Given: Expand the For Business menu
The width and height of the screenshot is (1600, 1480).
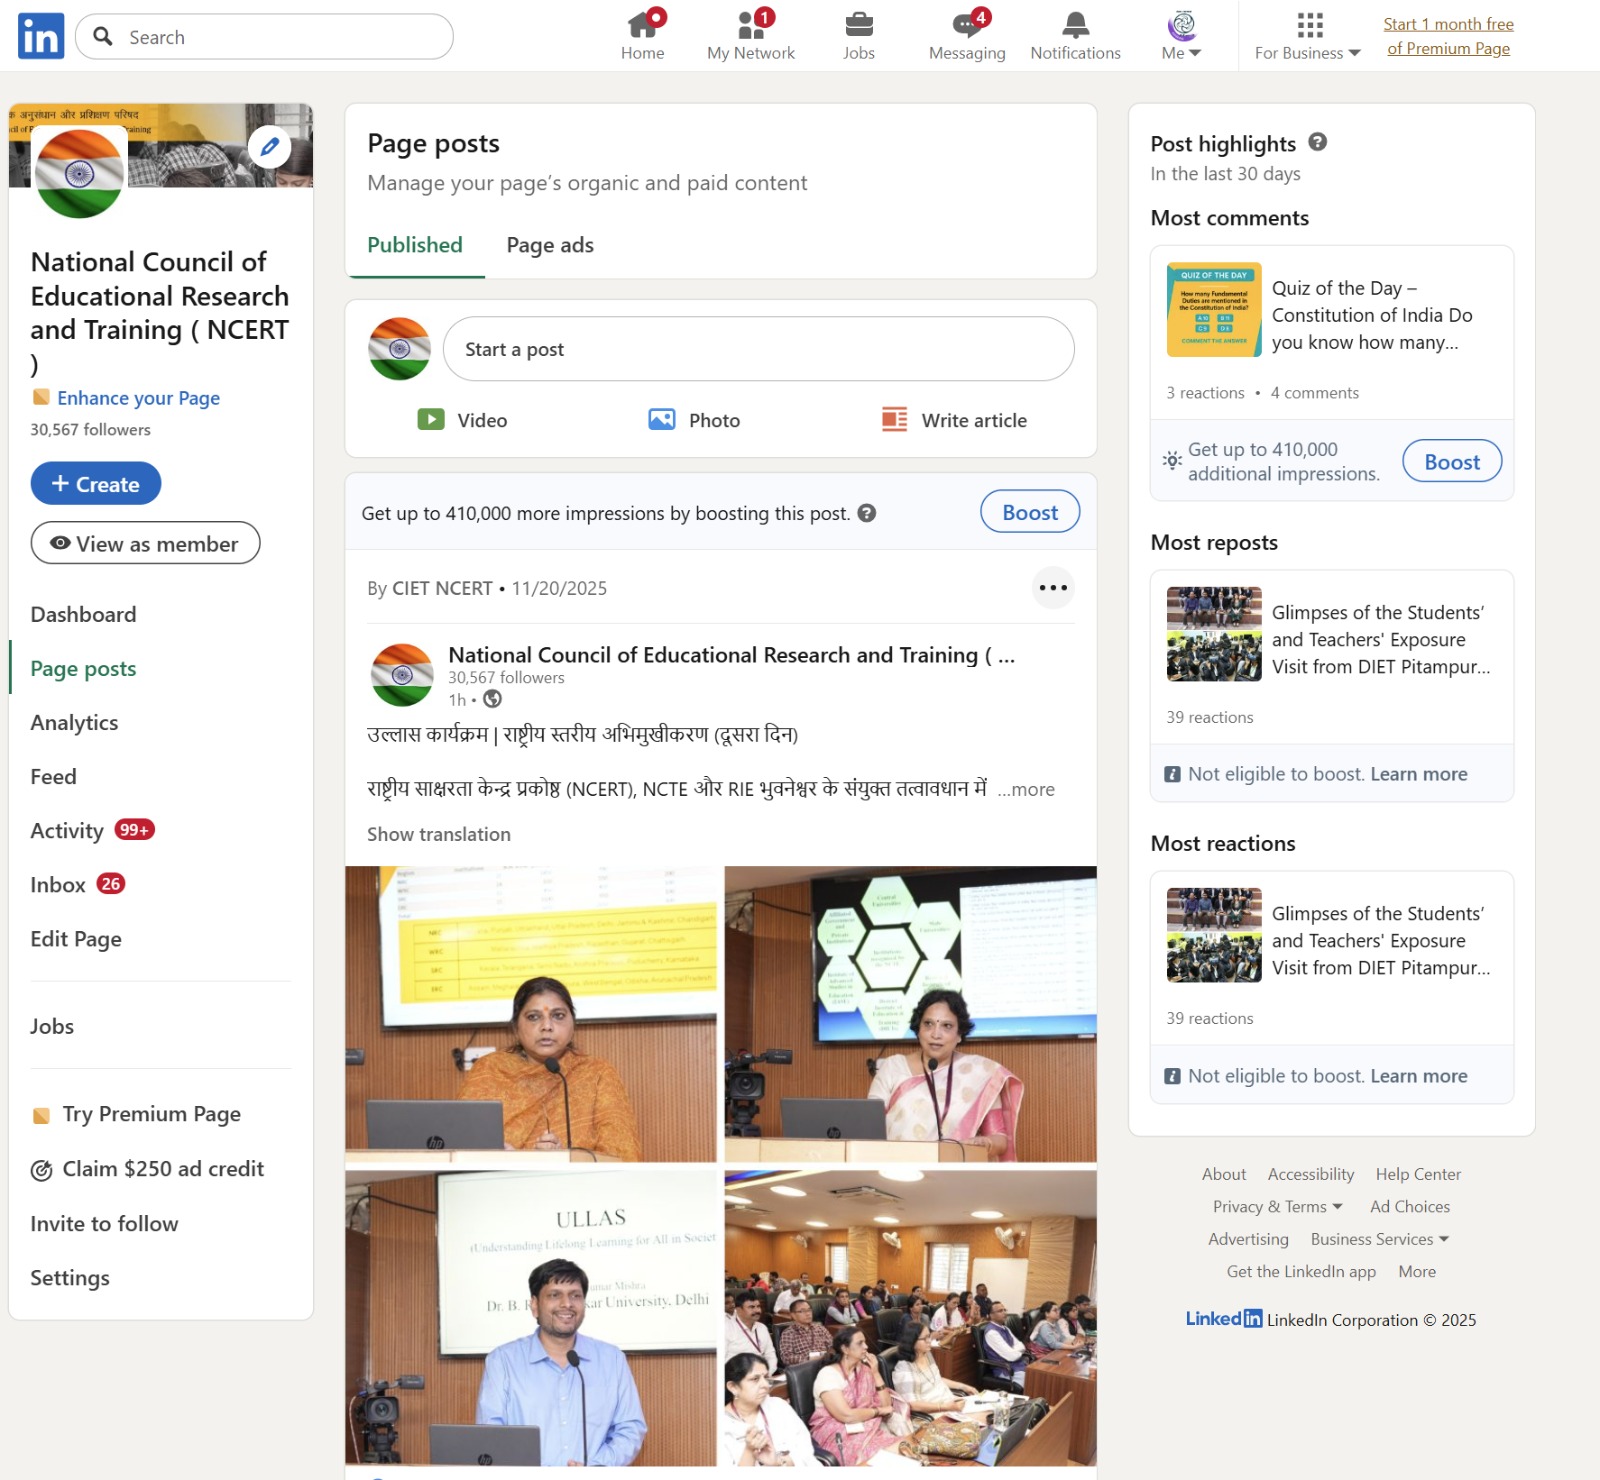Looking at the screenshot, I should [1307, 36].
